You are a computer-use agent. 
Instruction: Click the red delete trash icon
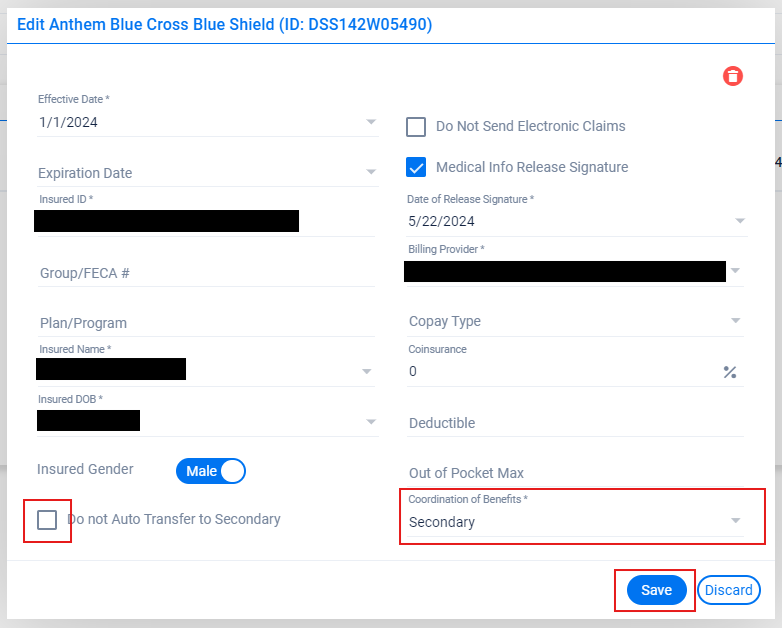pos(733,76)
